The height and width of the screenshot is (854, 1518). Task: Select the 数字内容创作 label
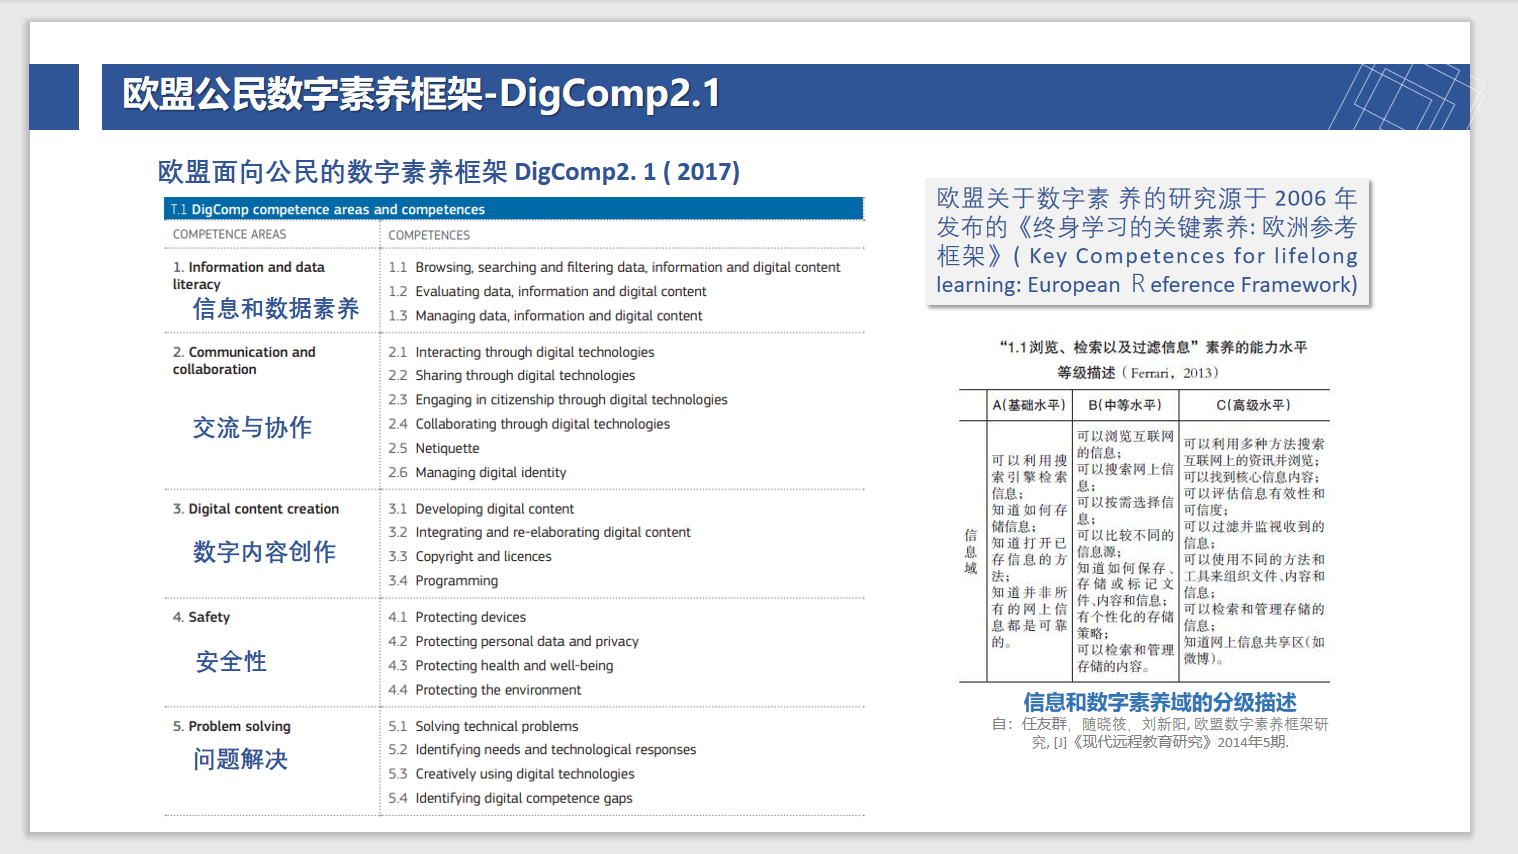[264, 552]
